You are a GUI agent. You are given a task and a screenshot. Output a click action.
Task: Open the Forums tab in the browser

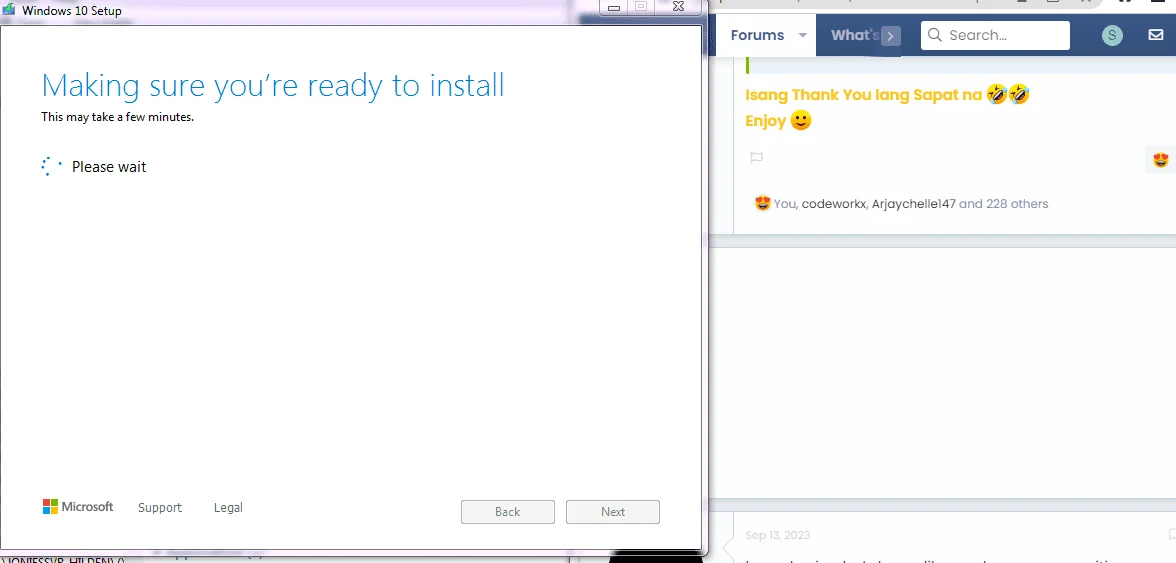pyautogui.click(x=757, y=35)
